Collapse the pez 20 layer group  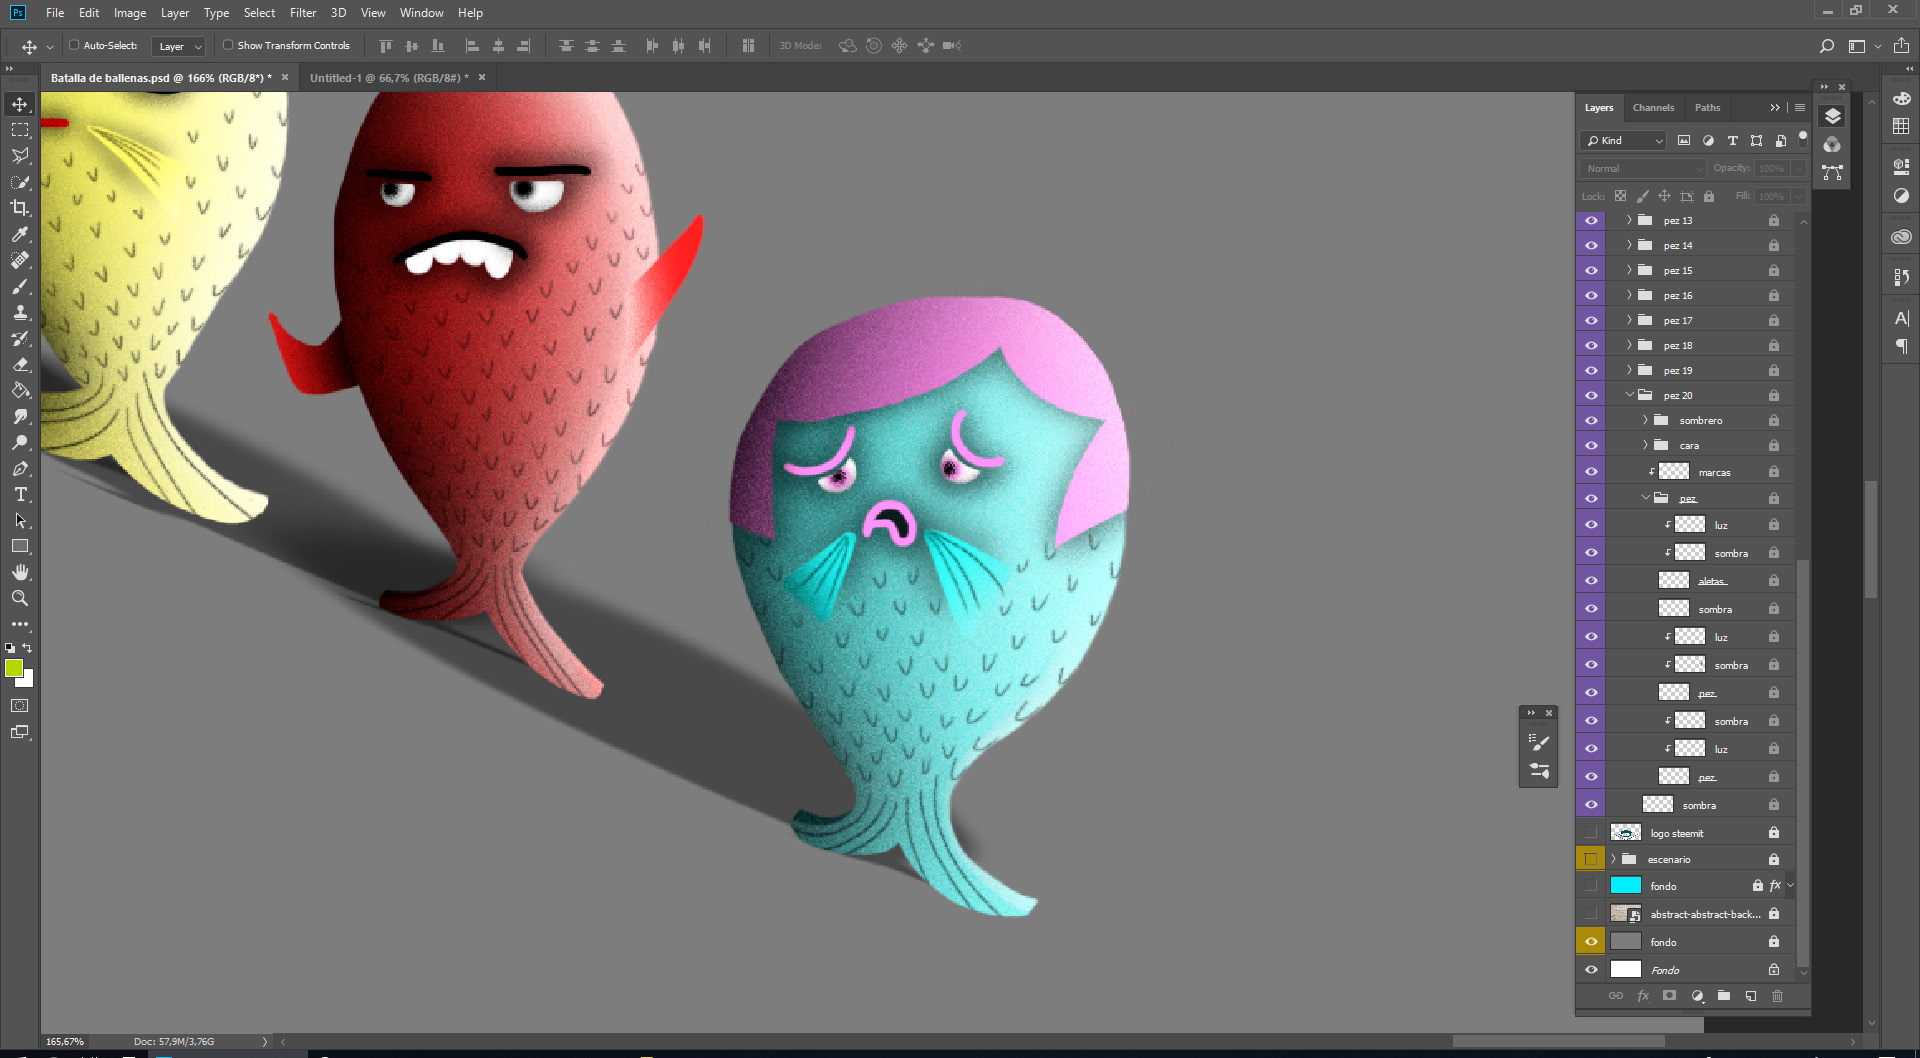1629,395
